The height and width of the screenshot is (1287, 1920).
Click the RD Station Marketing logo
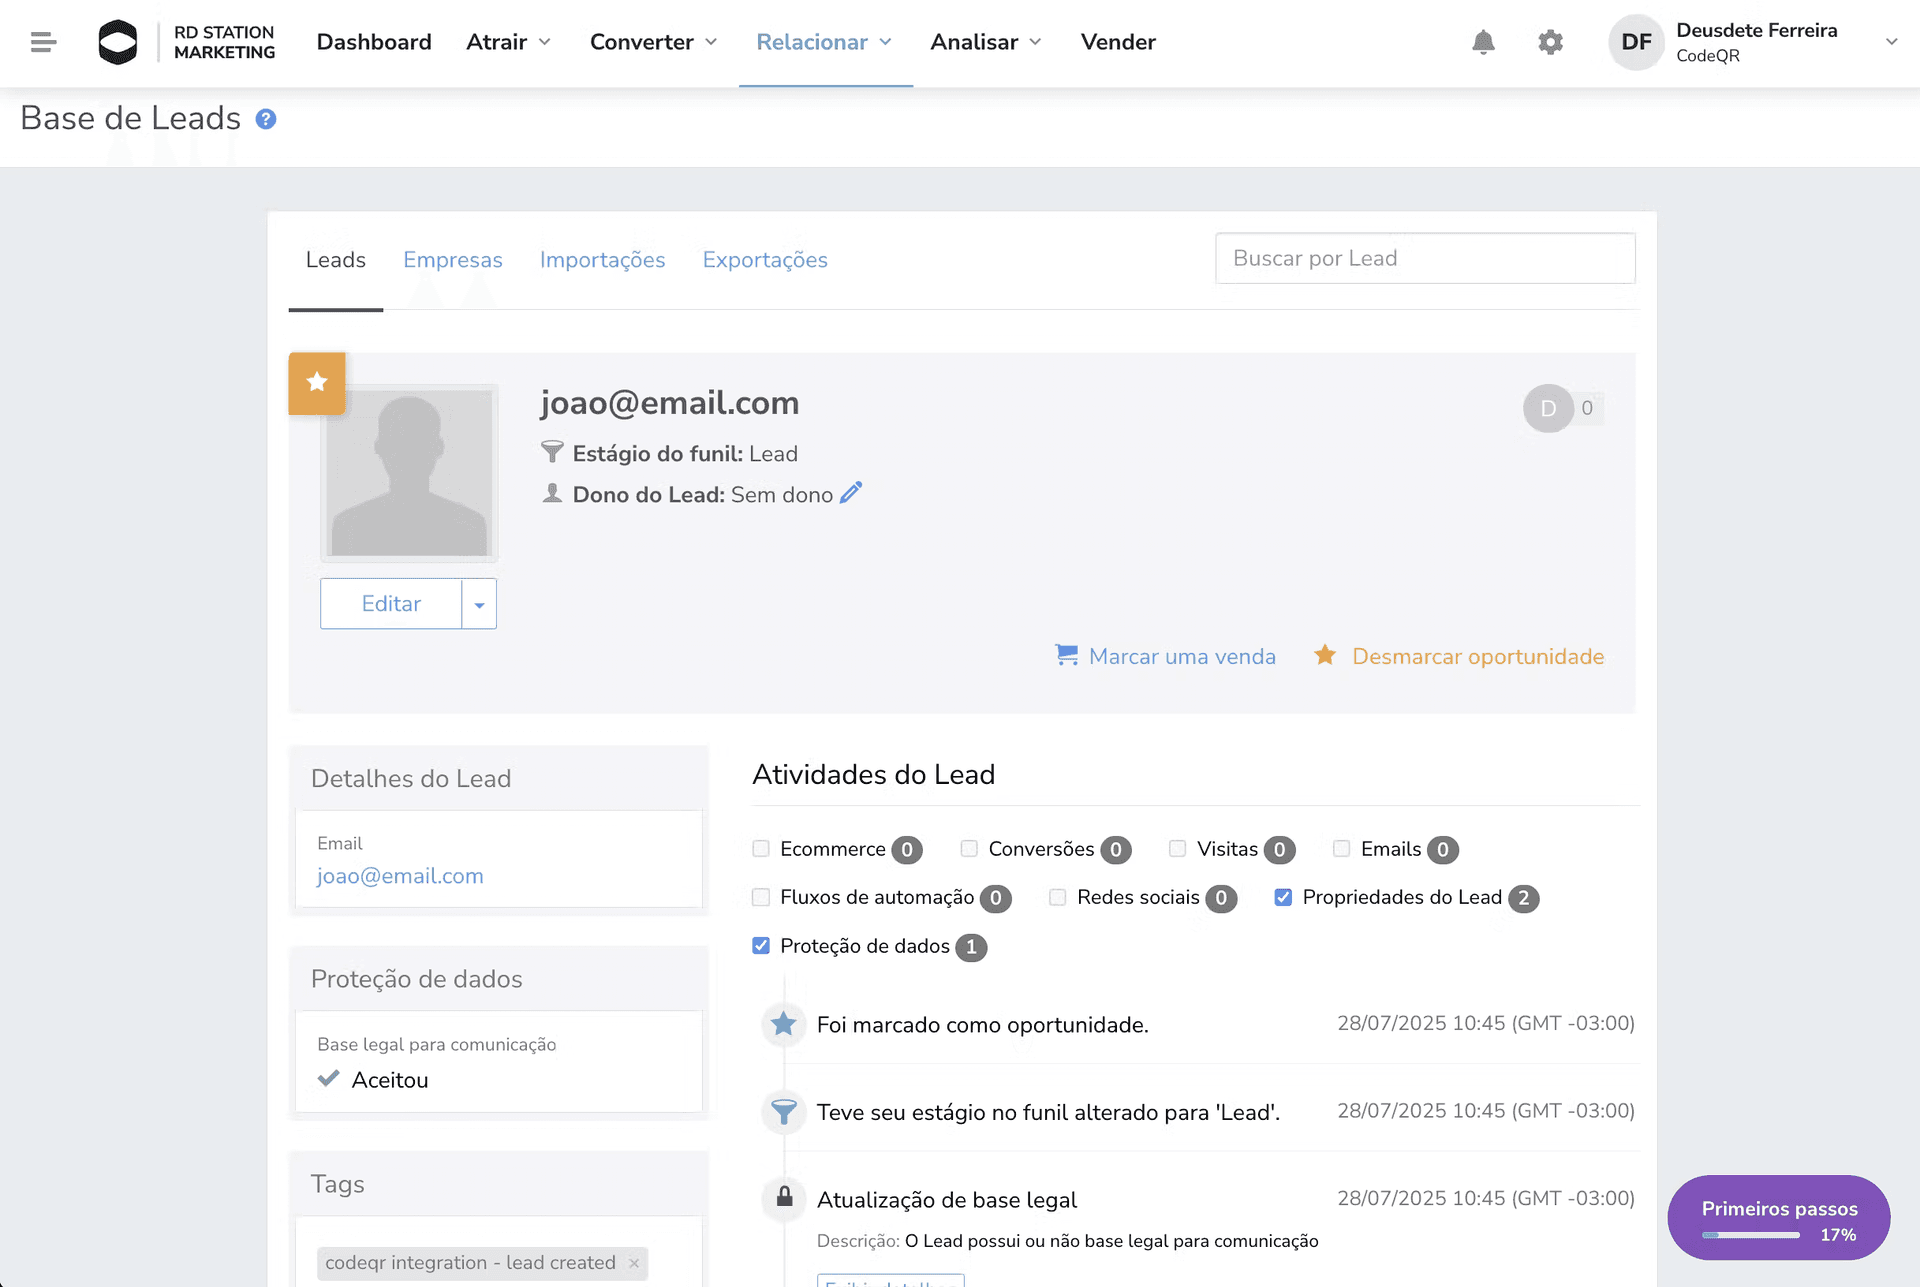tap(118, 42)
